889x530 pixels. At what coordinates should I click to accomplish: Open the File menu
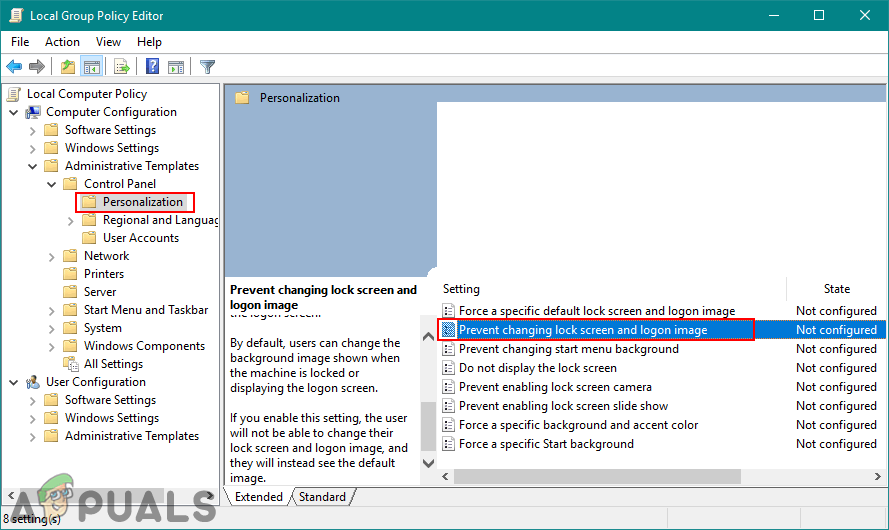(20, 42)
